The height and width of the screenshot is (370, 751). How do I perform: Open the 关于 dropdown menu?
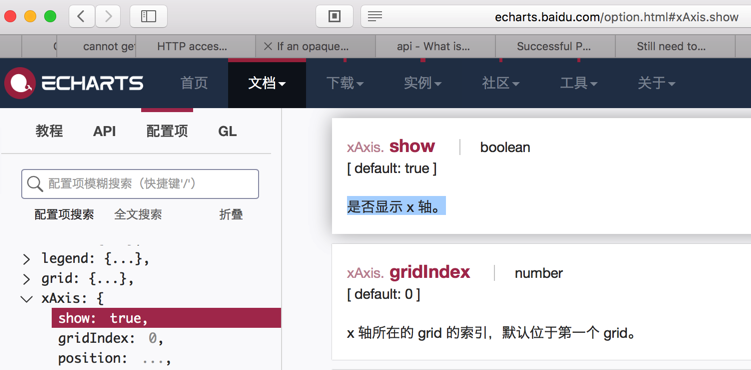pyautogui.click(x=656, y=83)
